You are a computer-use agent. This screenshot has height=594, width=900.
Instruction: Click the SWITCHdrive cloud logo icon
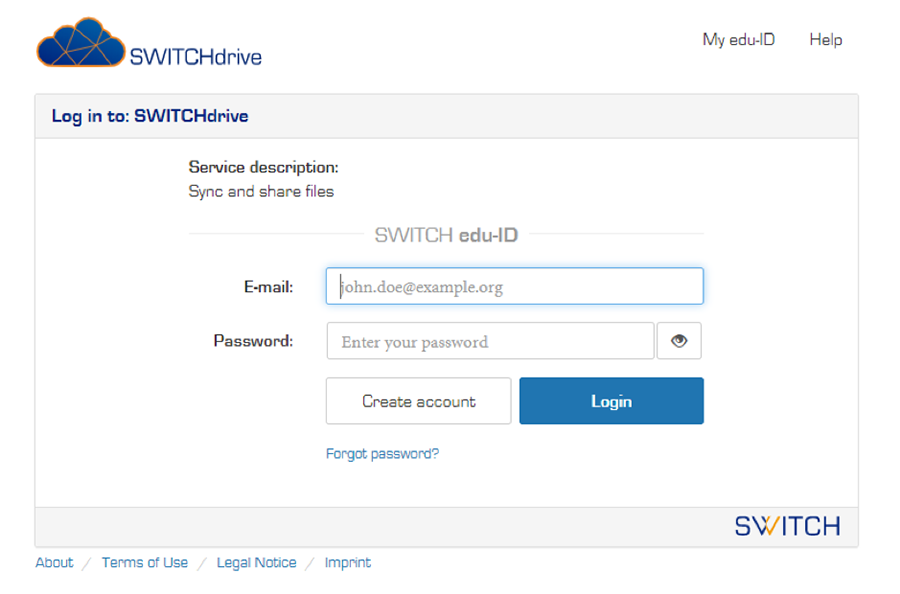pos(82,43)
